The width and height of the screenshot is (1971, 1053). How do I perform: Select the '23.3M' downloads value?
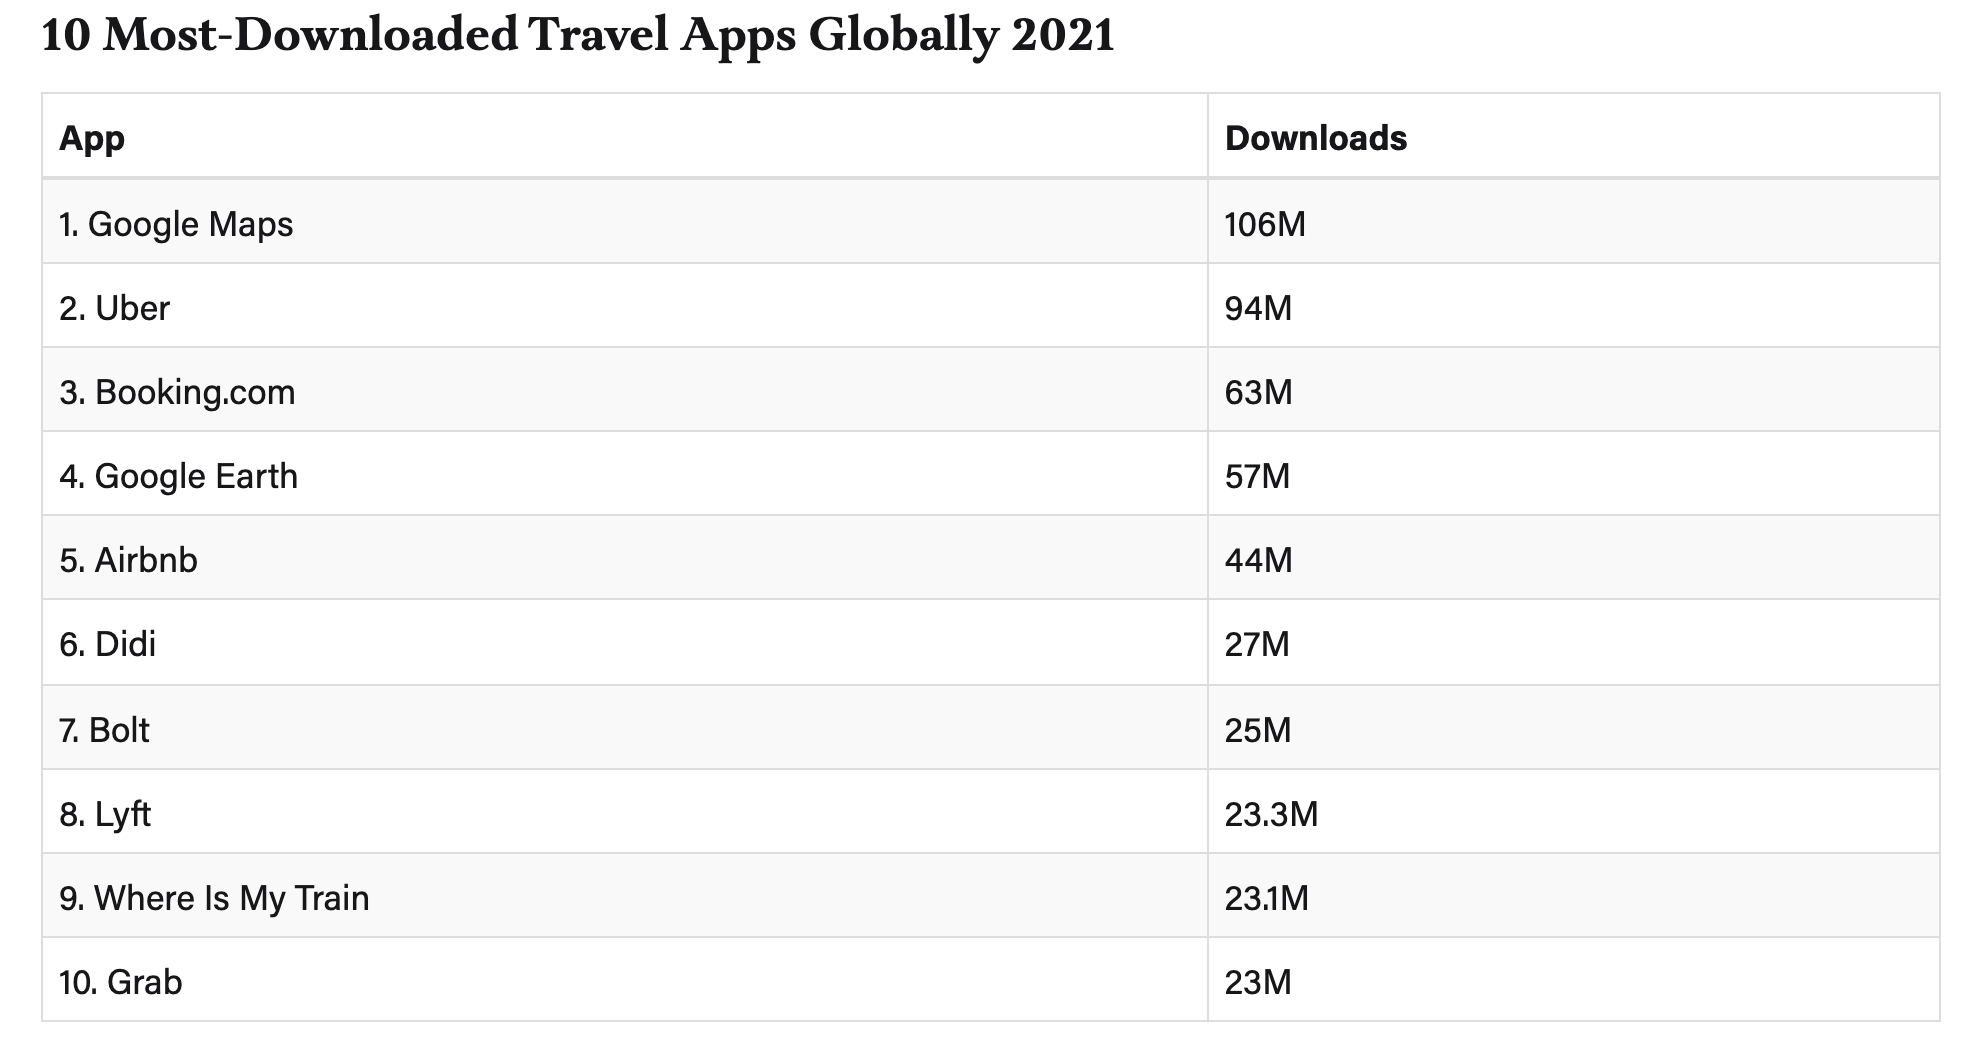[1271, 814]
